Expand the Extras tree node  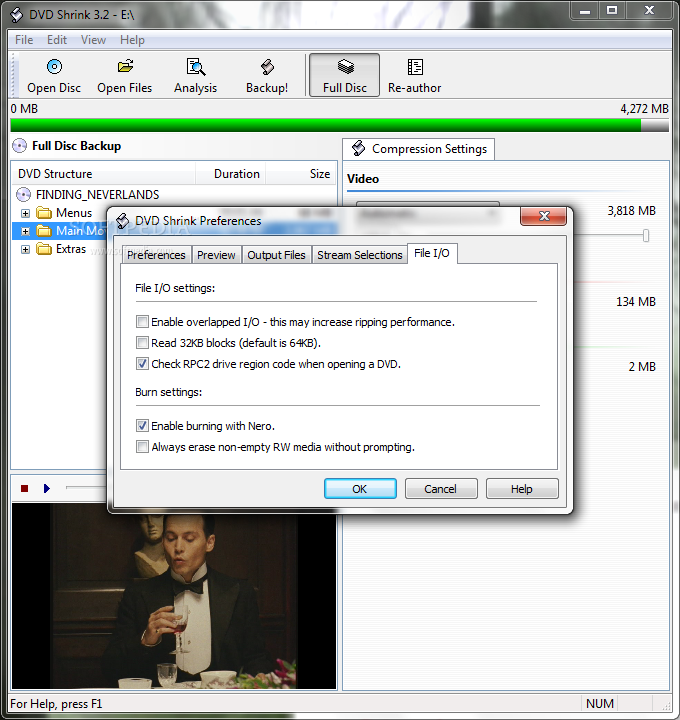25,249
